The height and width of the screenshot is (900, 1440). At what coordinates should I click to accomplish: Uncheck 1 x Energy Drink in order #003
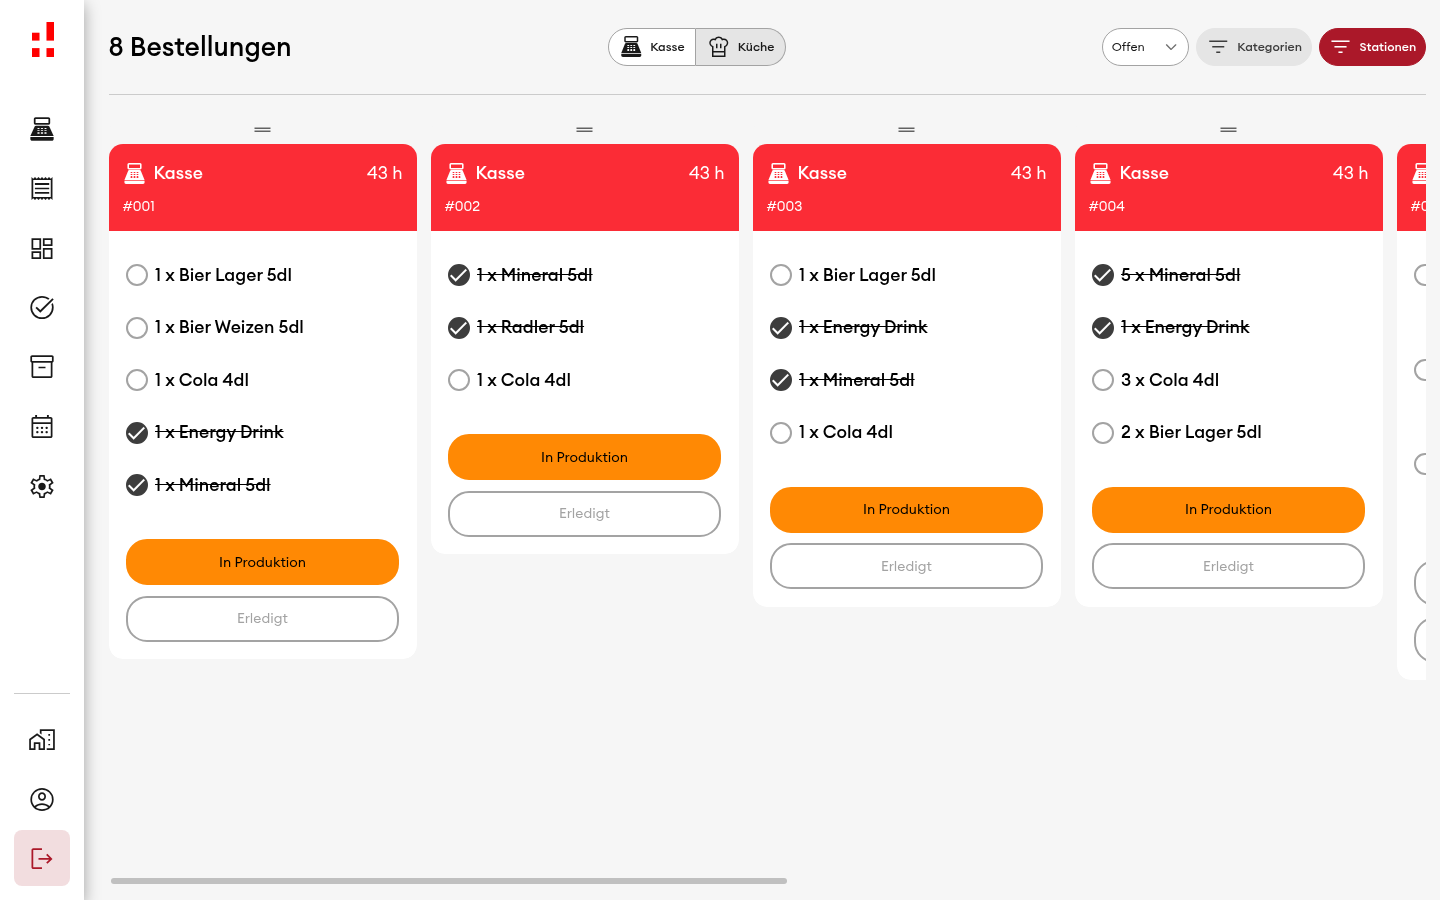(x=781, y=328)
